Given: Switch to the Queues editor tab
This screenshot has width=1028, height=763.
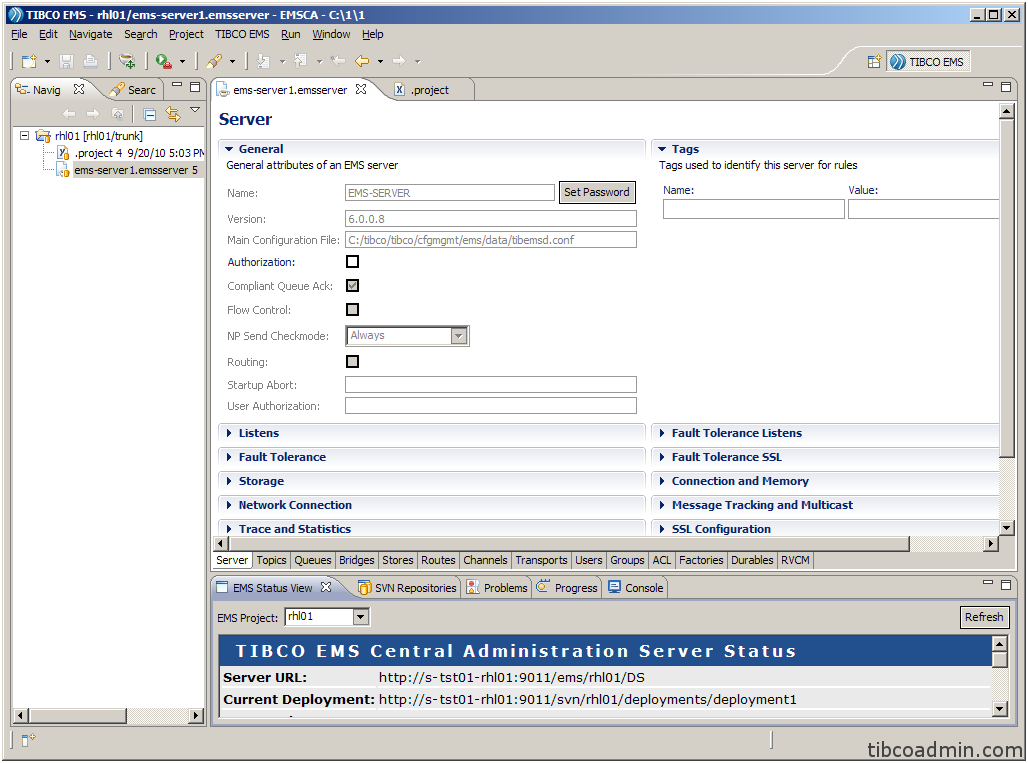Looking at the screenshot, I should (x=313, y=560).
